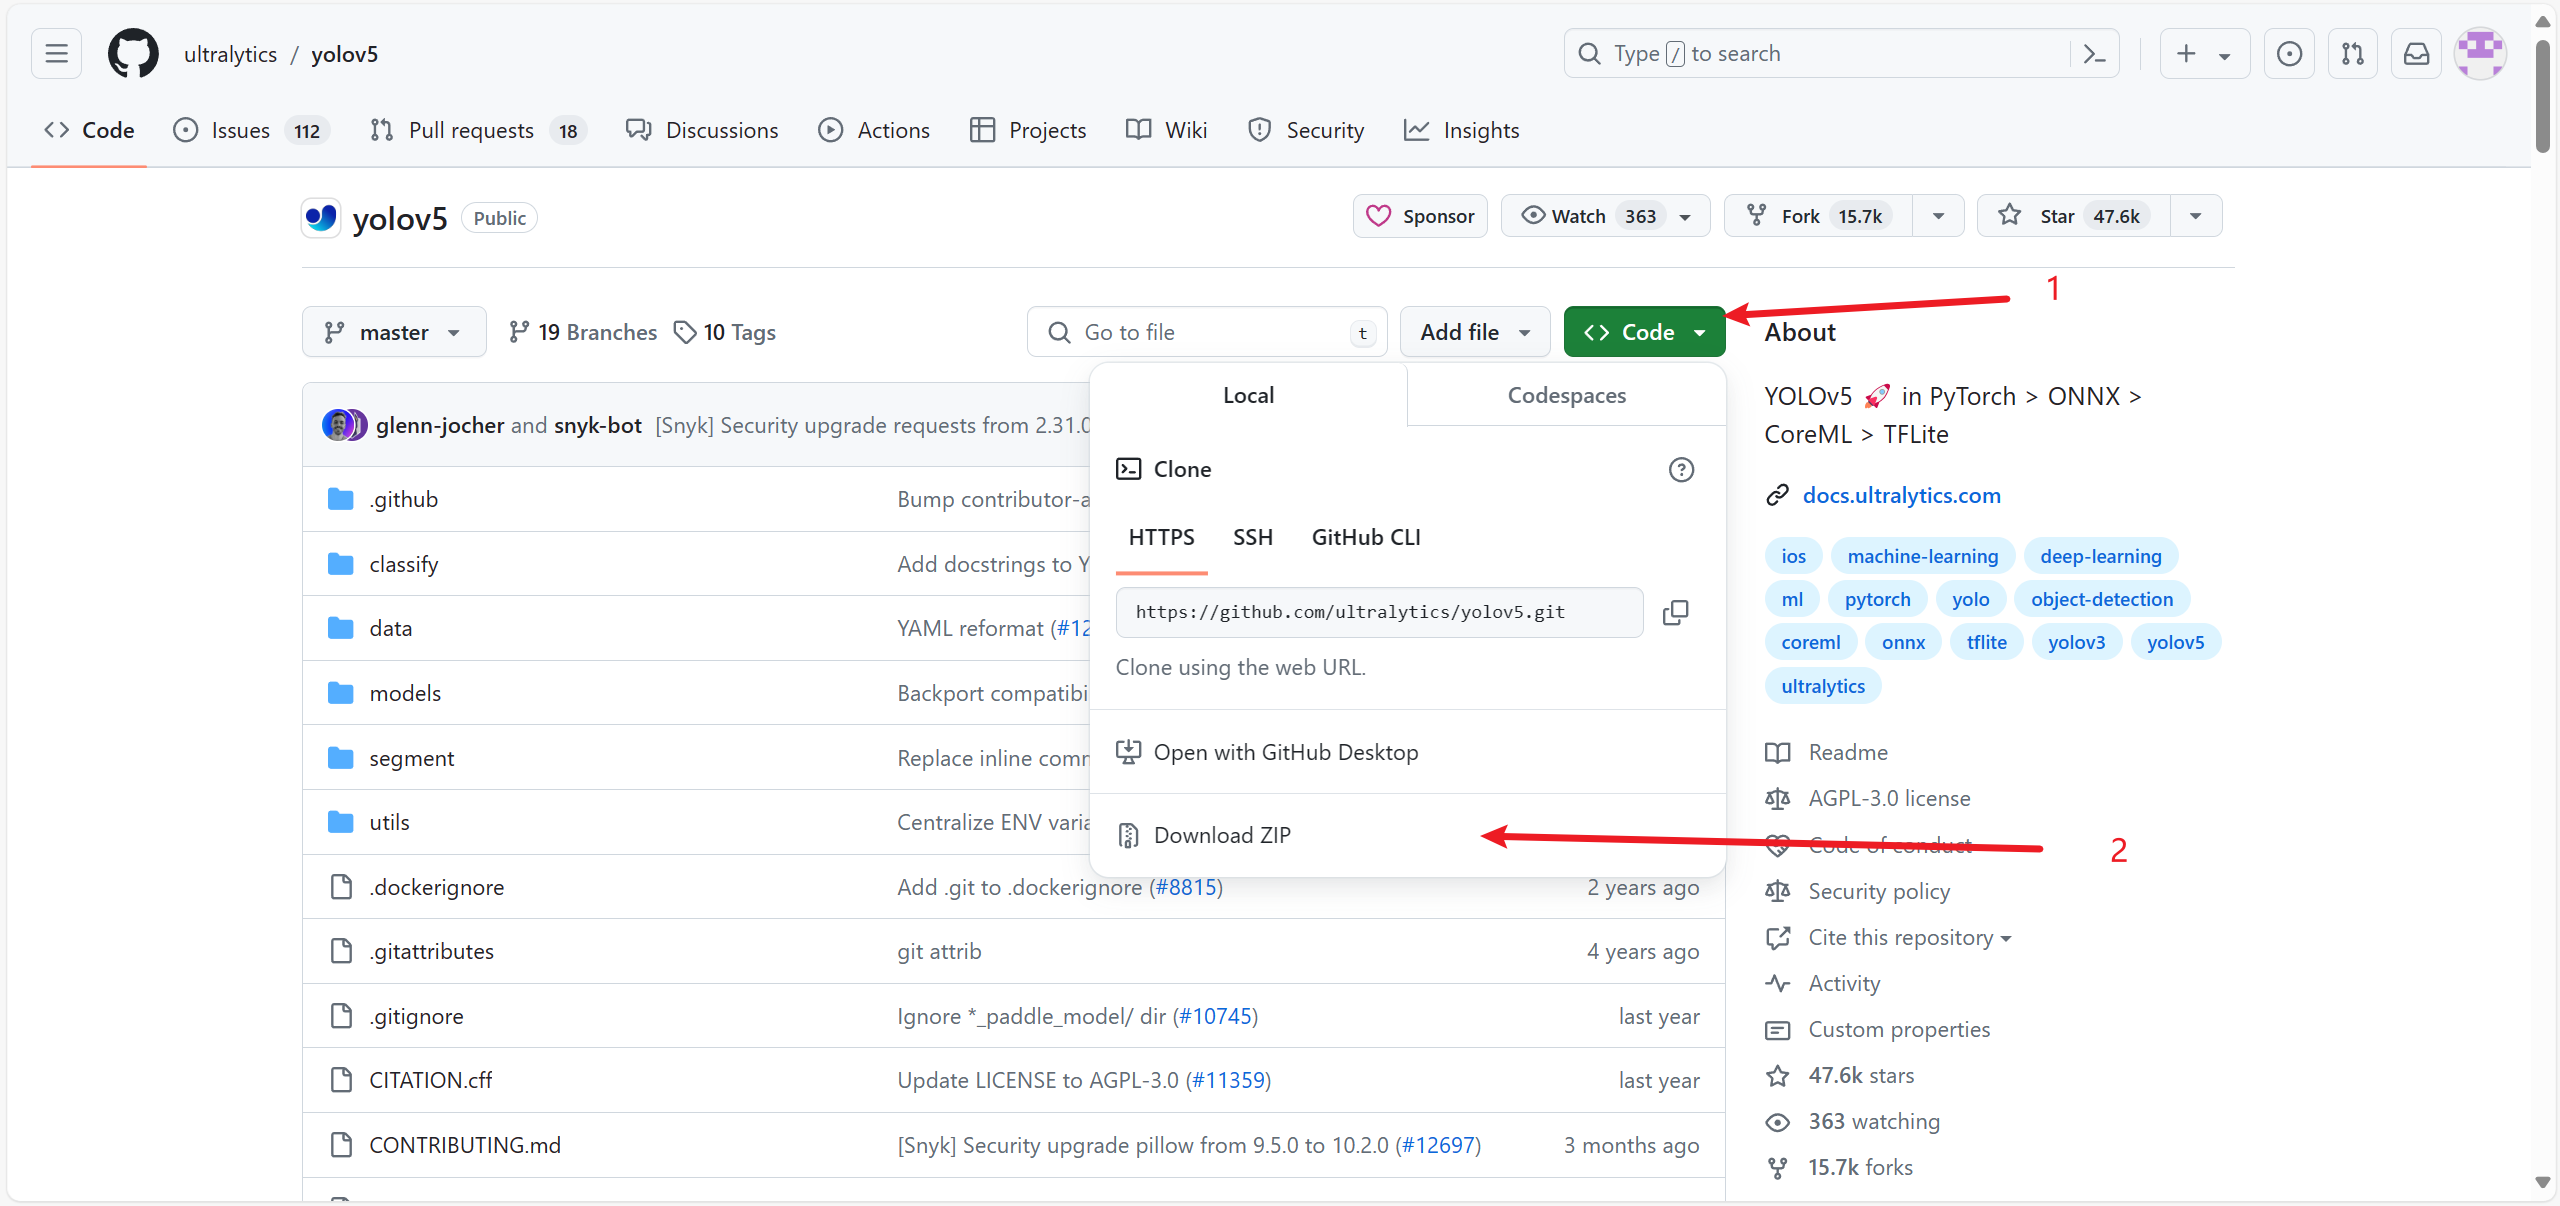Click the 363 watching link
Viewport: 2560px width, 1206px height.
[1874, 1122]
